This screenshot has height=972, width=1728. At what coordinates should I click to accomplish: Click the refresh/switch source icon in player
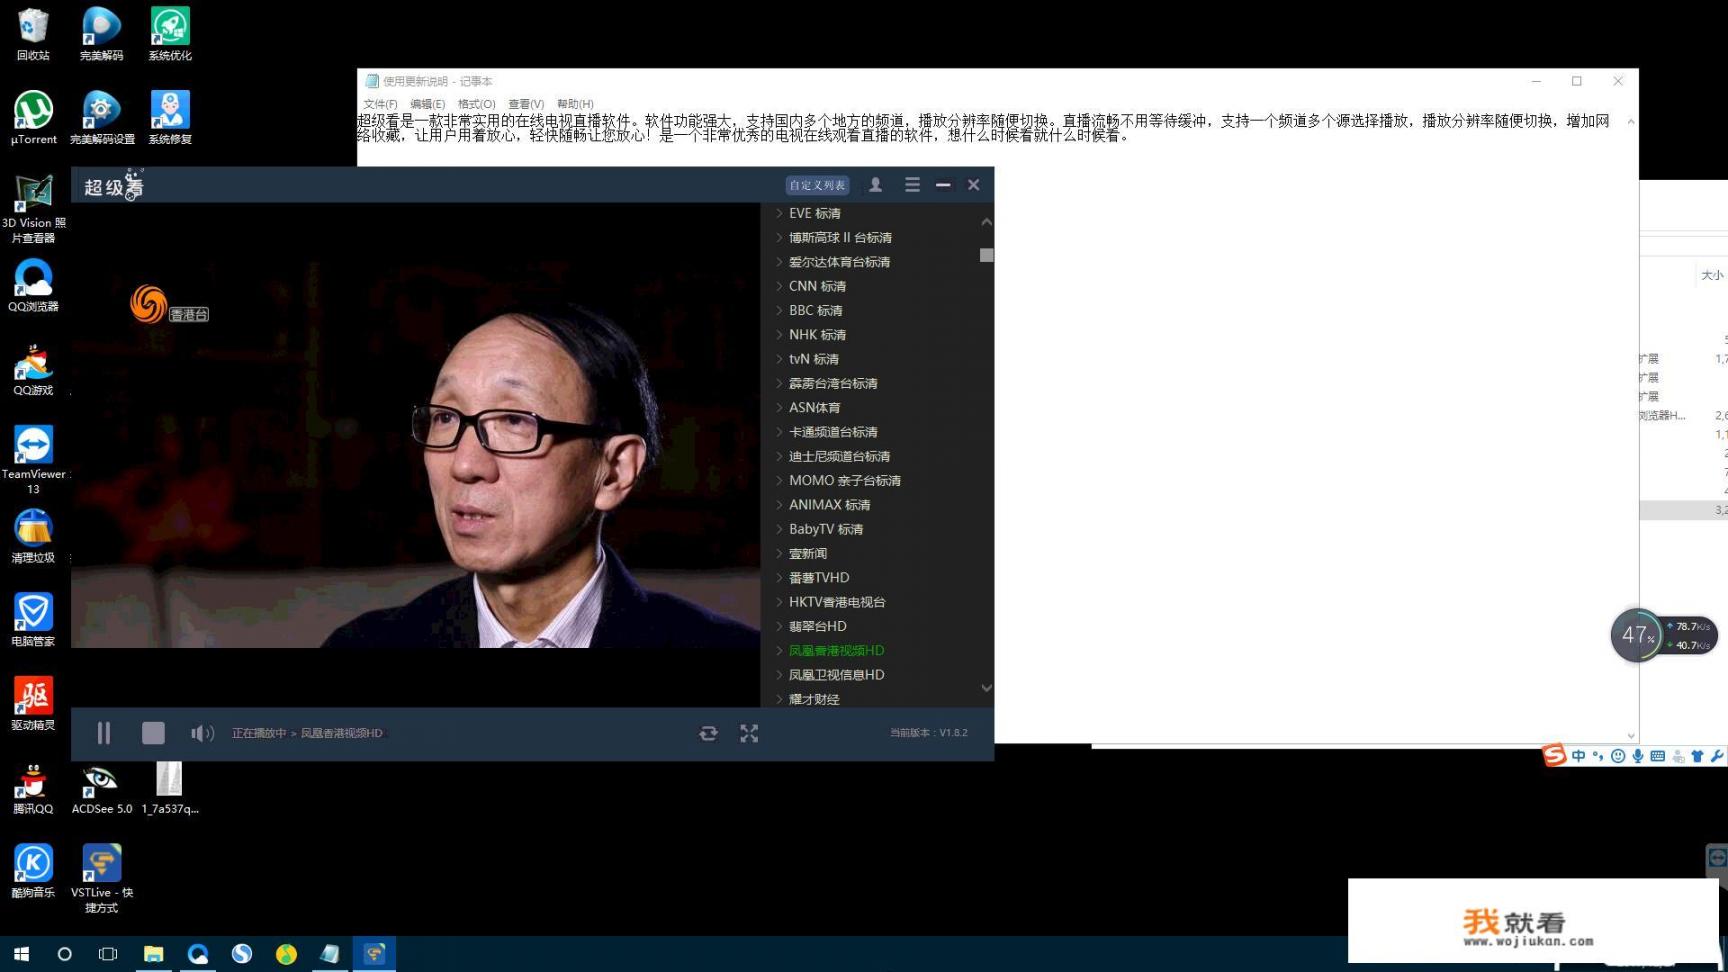click(x=708, y=733)
